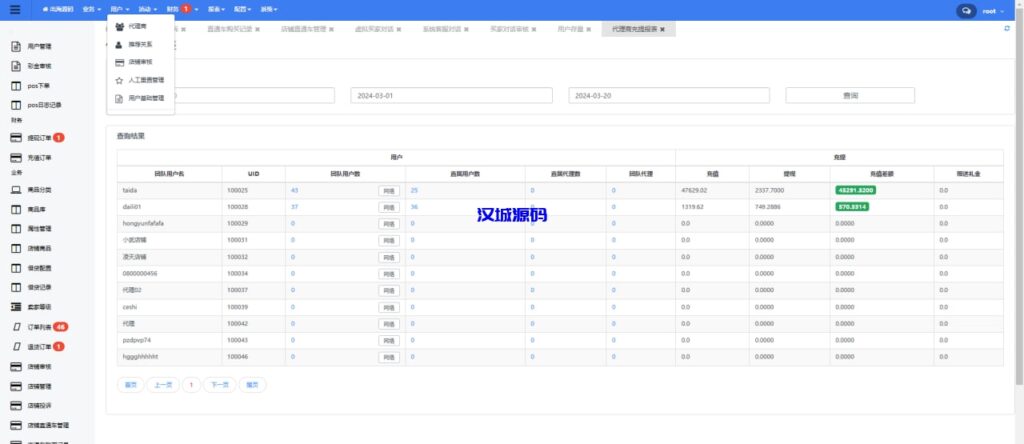Click the 网络 button in taida row
Screen dimensions: 1024x444
(x=389, y=191)
